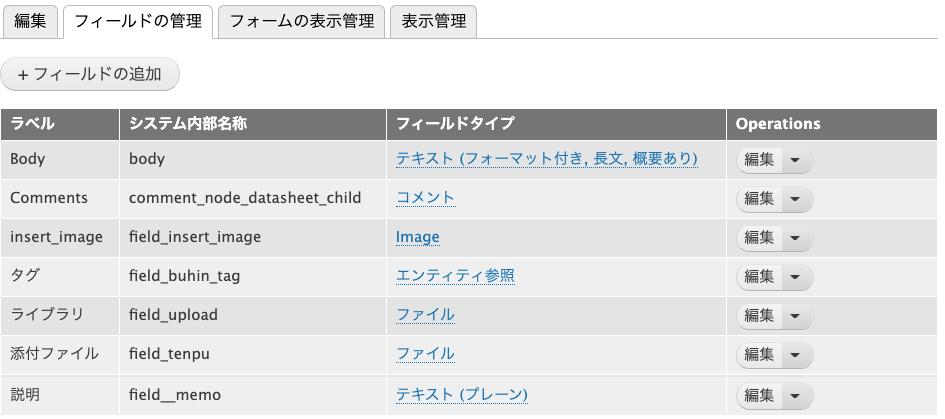Click the フィールドの追加 button
The image size is (945, 419).
click(x=90, y=75)
